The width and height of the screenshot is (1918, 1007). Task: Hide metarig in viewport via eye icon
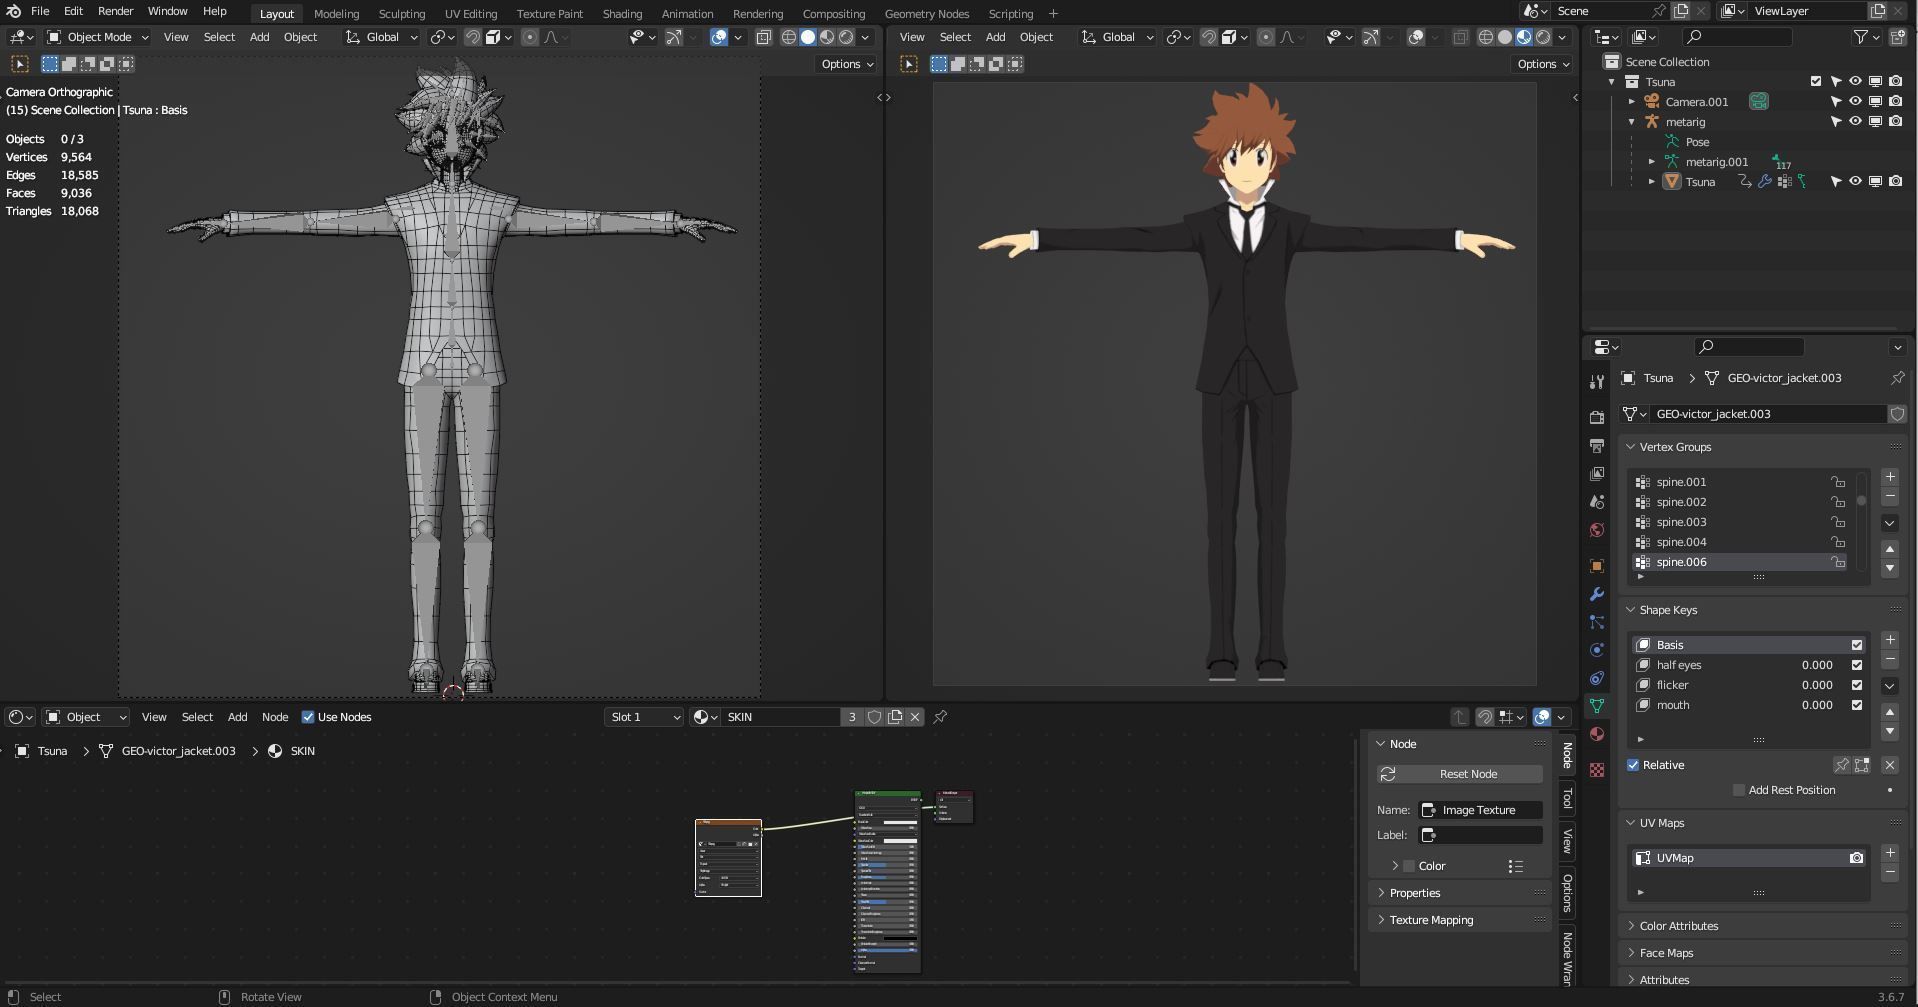pyautogui.click(x=1855, y=121)
